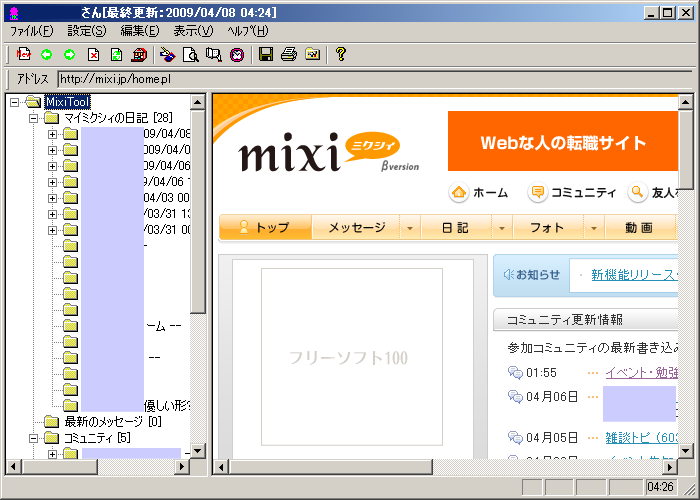
Task: Click the red X stop page icon
Action: coord(93,54)
